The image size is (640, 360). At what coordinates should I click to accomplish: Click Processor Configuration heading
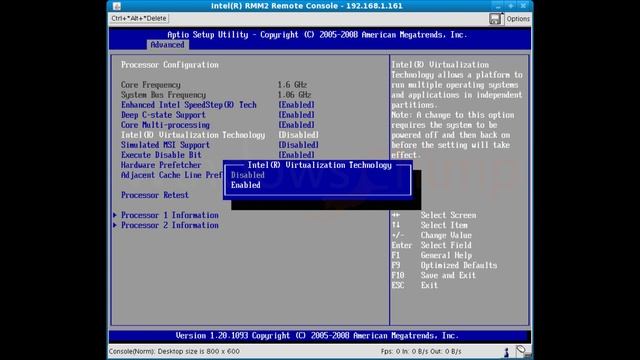pyautogui.click(x=170, y=65)
